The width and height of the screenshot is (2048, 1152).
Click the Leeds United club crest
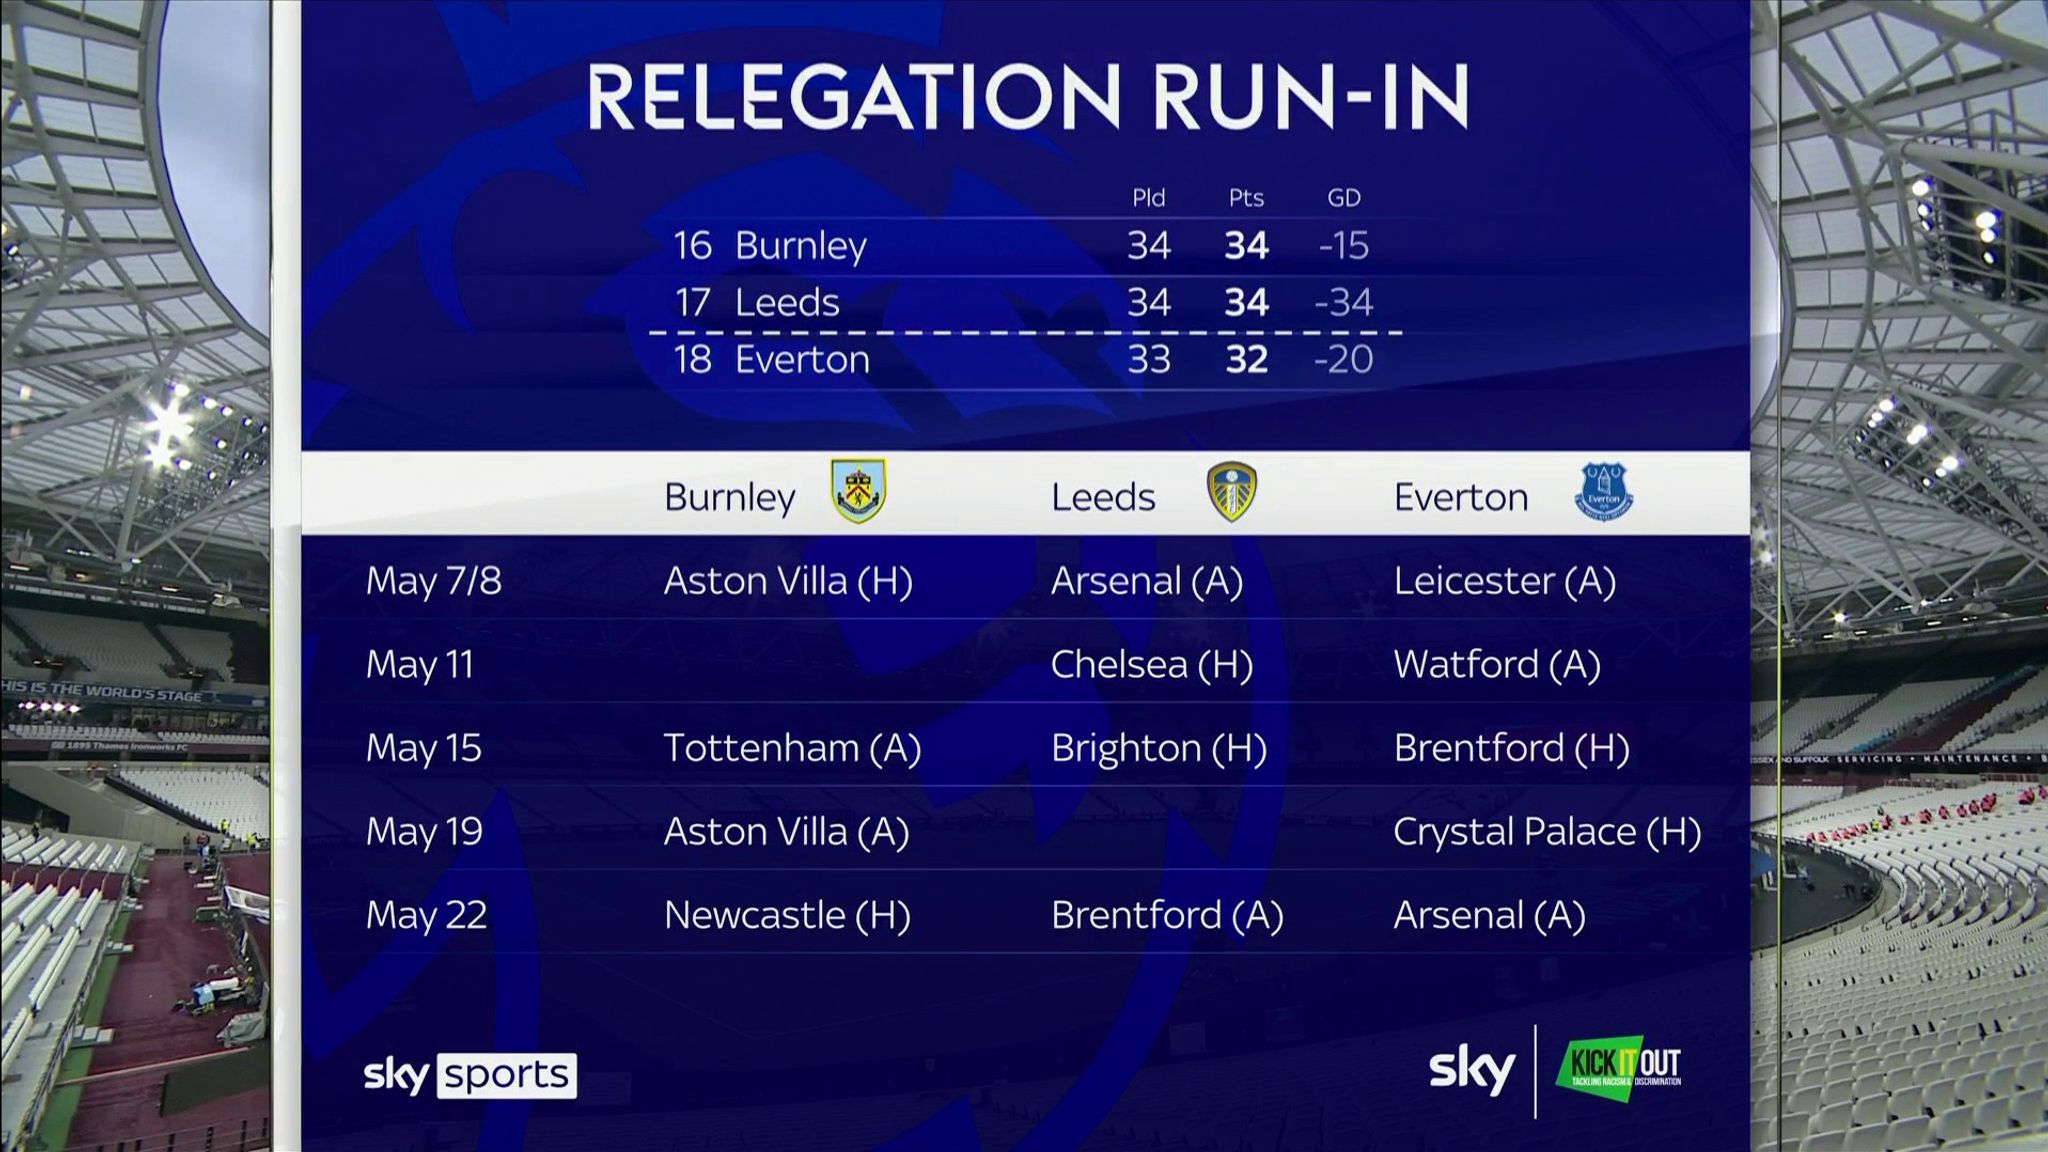(x=1232, y=492)
